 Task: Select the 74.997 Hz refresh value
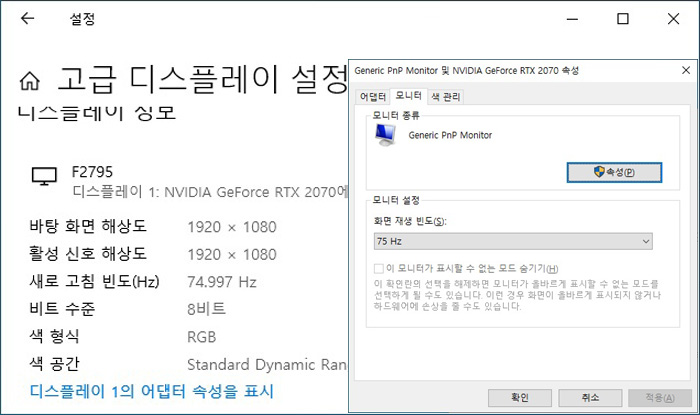point(222,282)
